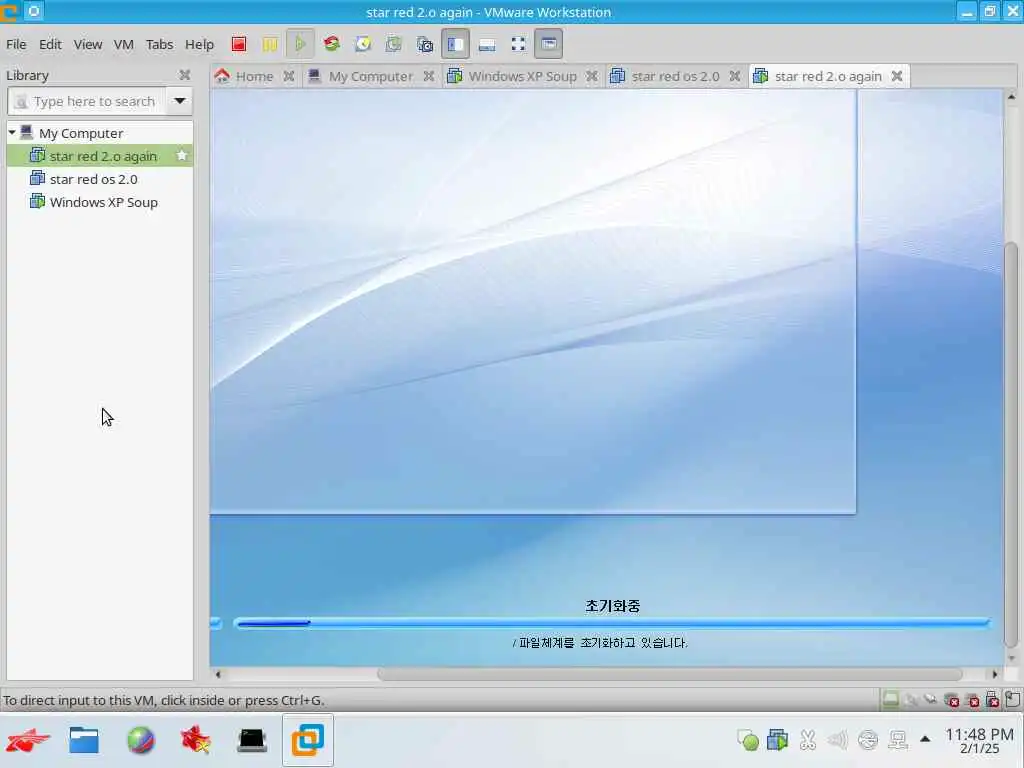Click the right arrow of horizontal scrollbar
1024x768 pixels.
click(x=995, y=675)
